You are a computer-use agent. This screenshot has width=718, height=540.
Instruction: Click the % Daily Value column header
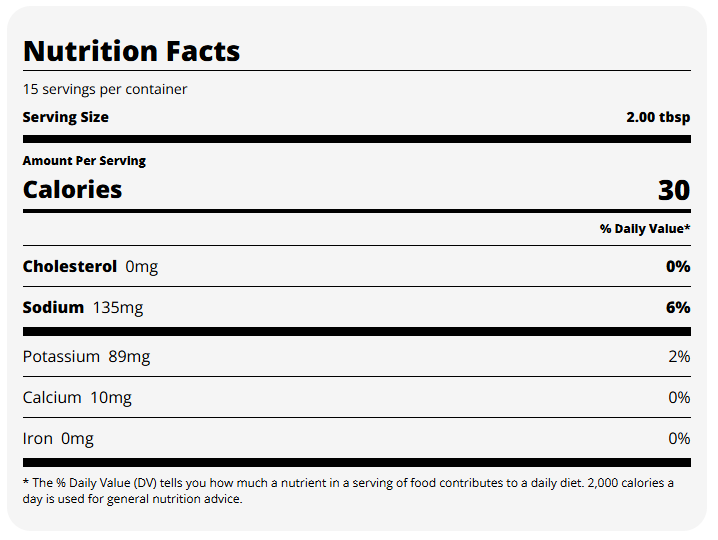click(x=645, y=229)
